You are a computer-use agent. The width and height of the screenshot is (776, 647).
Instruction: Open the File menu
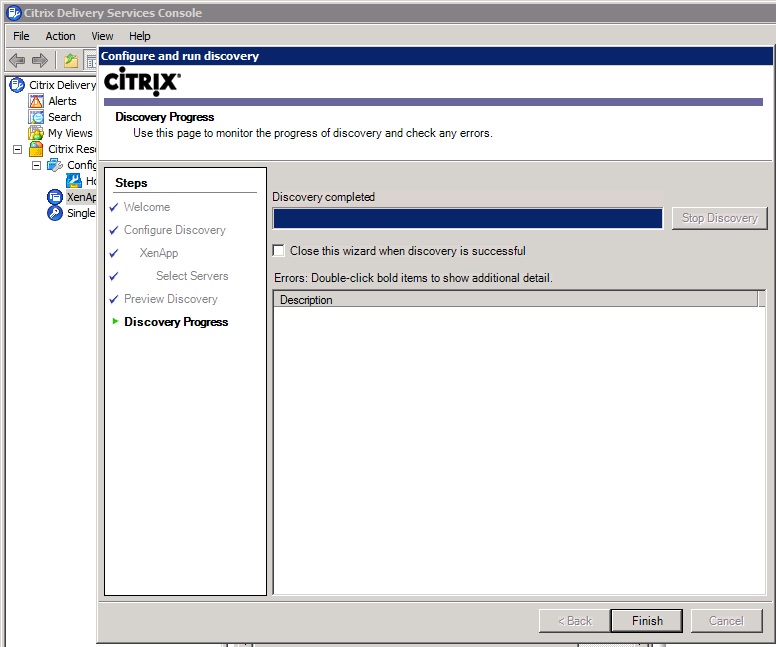coord(21,36)
